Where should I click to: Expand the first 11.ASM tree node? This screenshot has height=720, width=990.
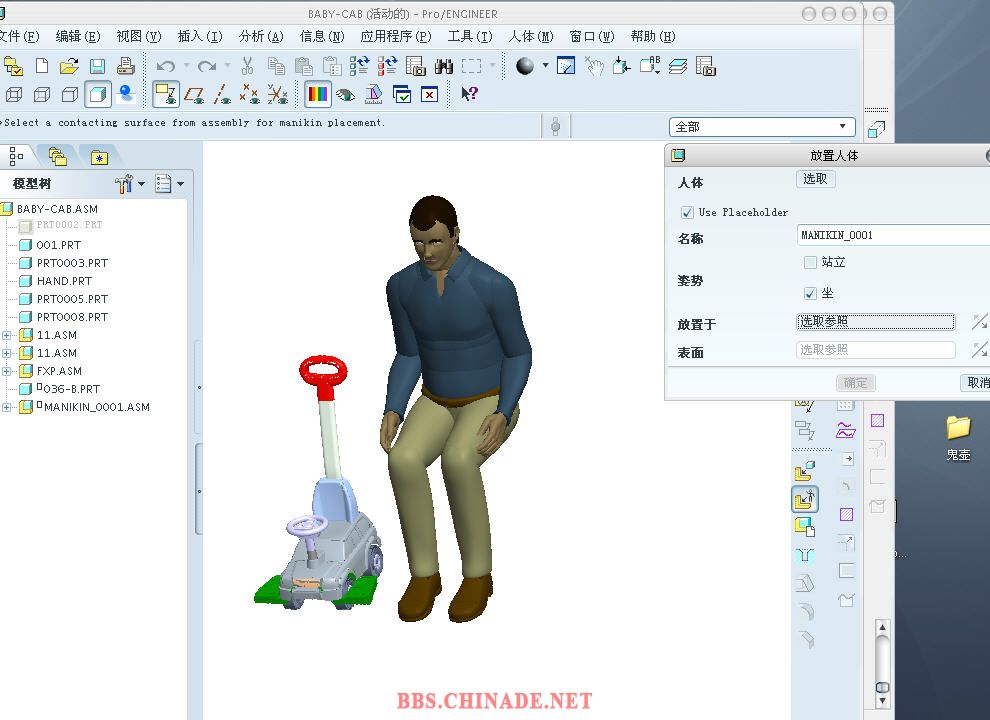coord(6,335)
